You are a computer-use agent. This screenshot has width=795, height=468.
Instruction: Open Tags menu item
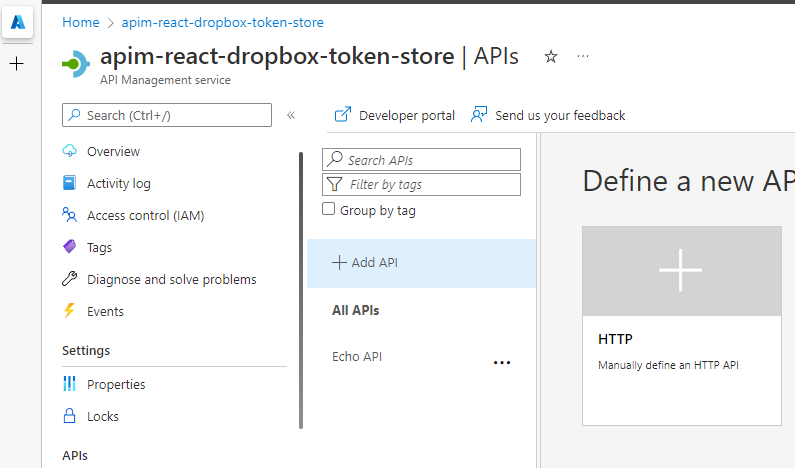[99, 247]
